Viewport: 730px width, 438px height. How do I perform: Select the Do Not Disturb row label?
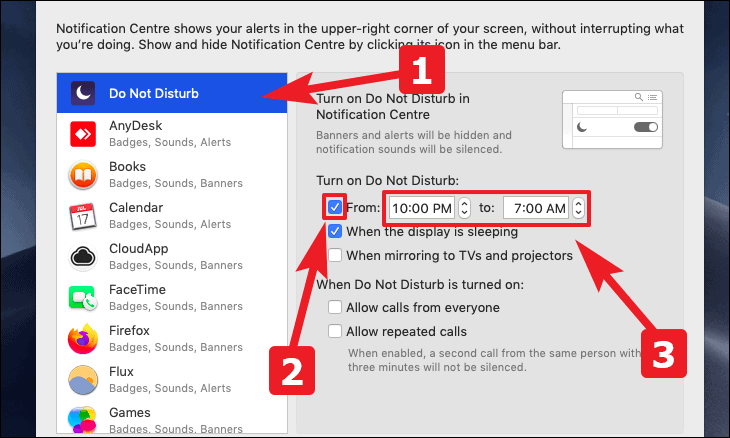[x=154, y=94]
